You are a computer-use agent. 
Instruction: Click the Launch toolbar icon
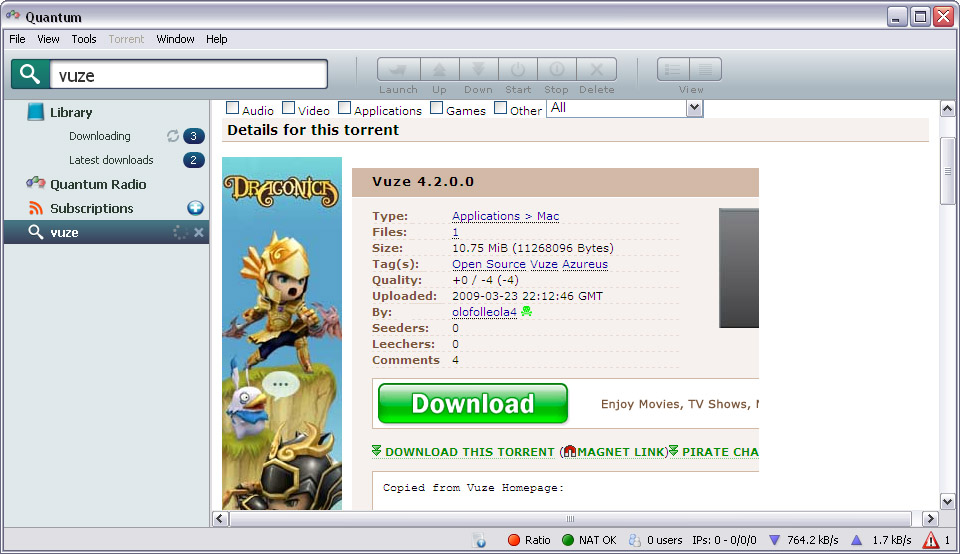coord(399,69)
